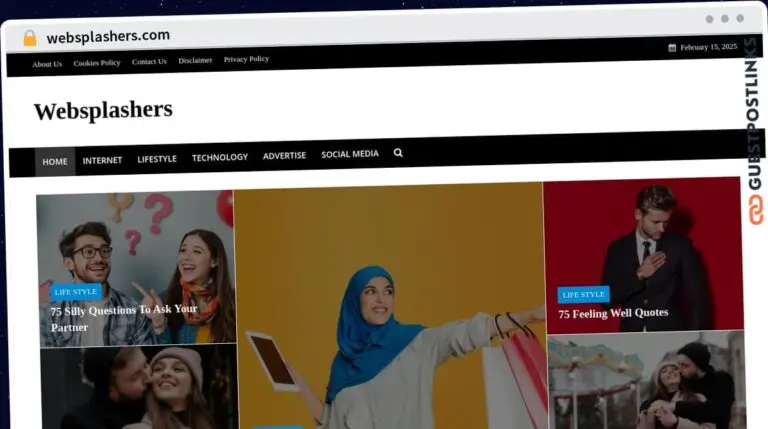View the Cookies Policy page
Screen dimensions: 768x429
click(97, 63)
